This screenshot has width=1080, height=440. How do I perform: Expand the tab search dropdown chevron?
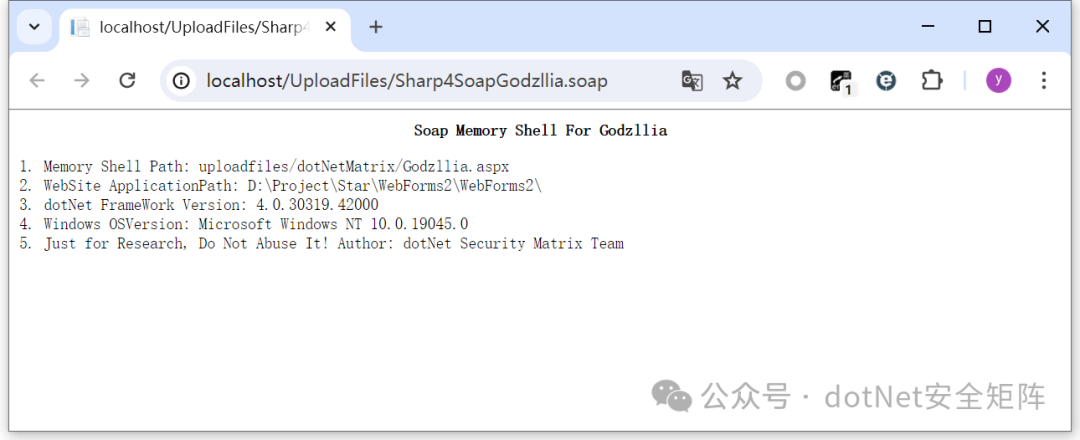click(34, 27)
